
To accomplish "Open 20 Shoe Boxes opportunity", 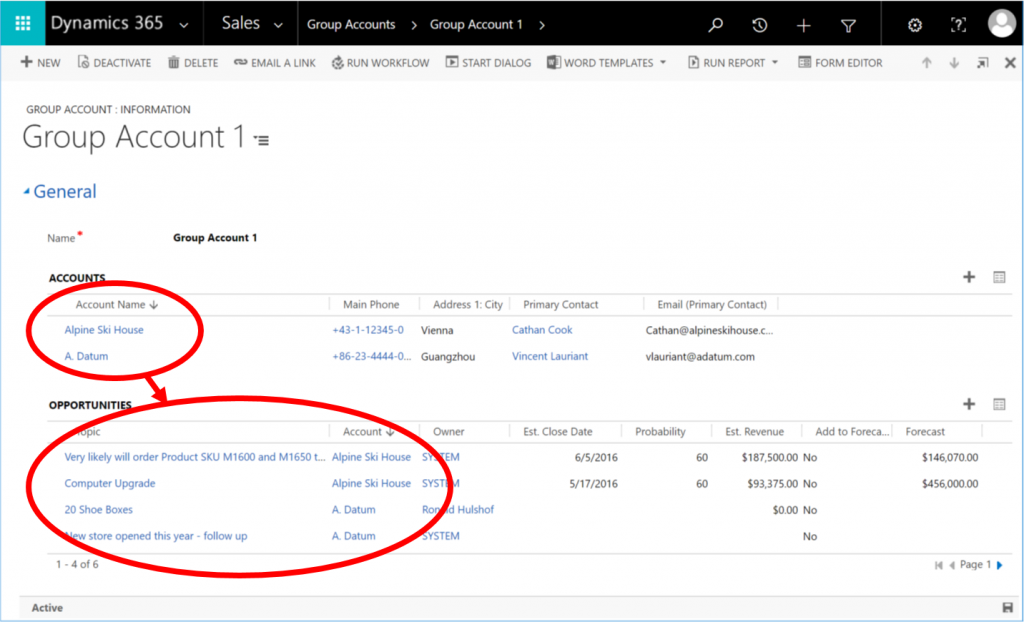I will (x=99, y=510).
